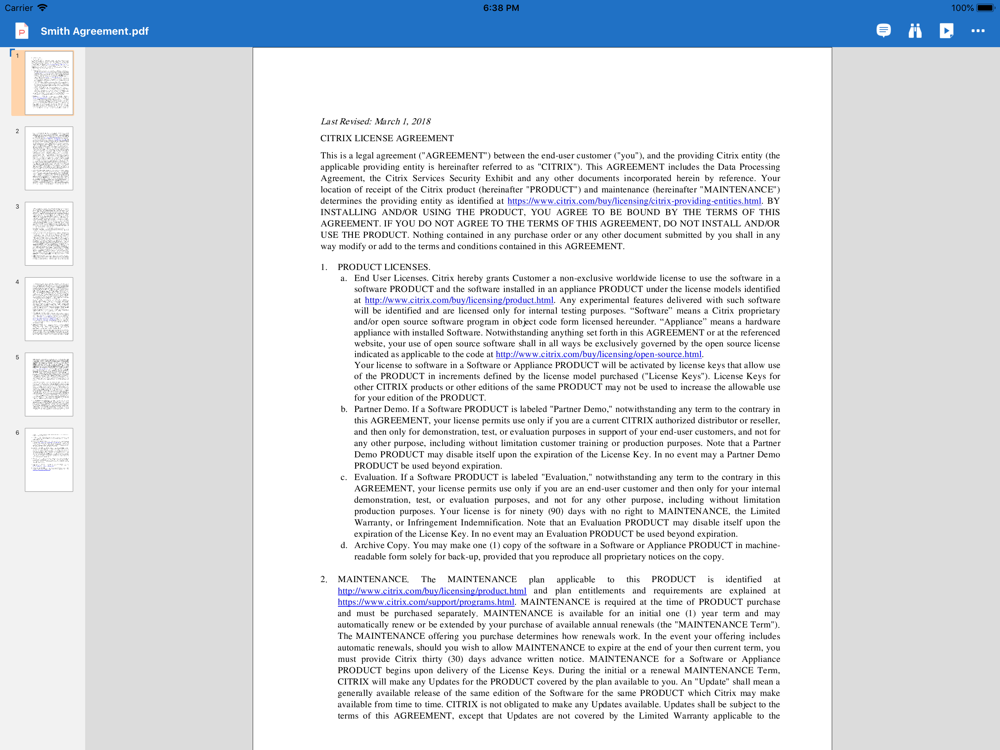
Task: Select the page 1 thumbnail
Action: [x=49, y=83]
